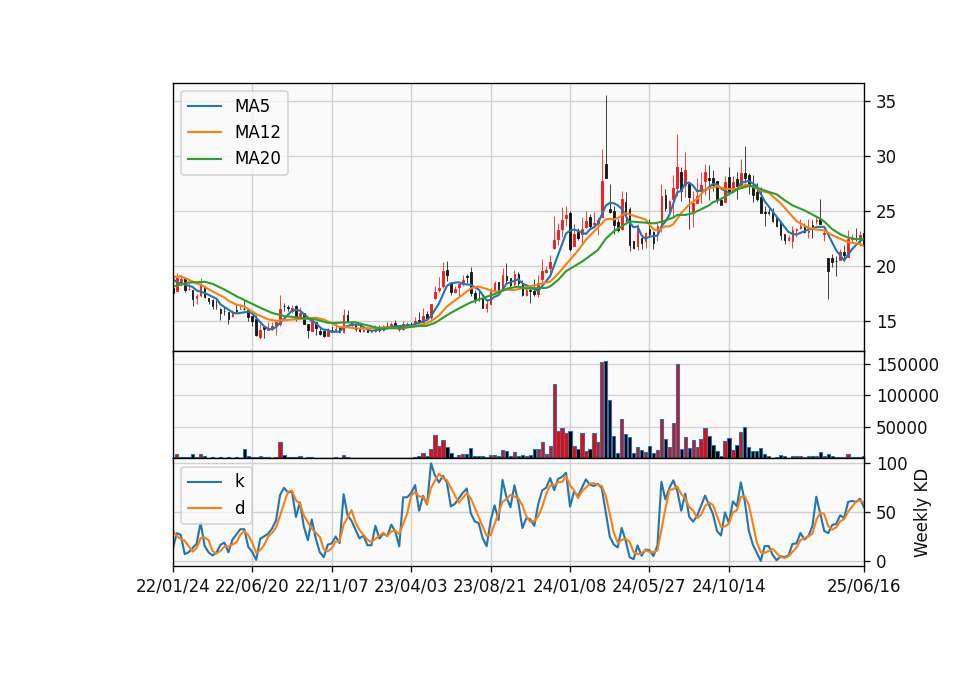Click the KD axis value 50
The width and height of the screenshot is (960, 690).
pos(885,512)
